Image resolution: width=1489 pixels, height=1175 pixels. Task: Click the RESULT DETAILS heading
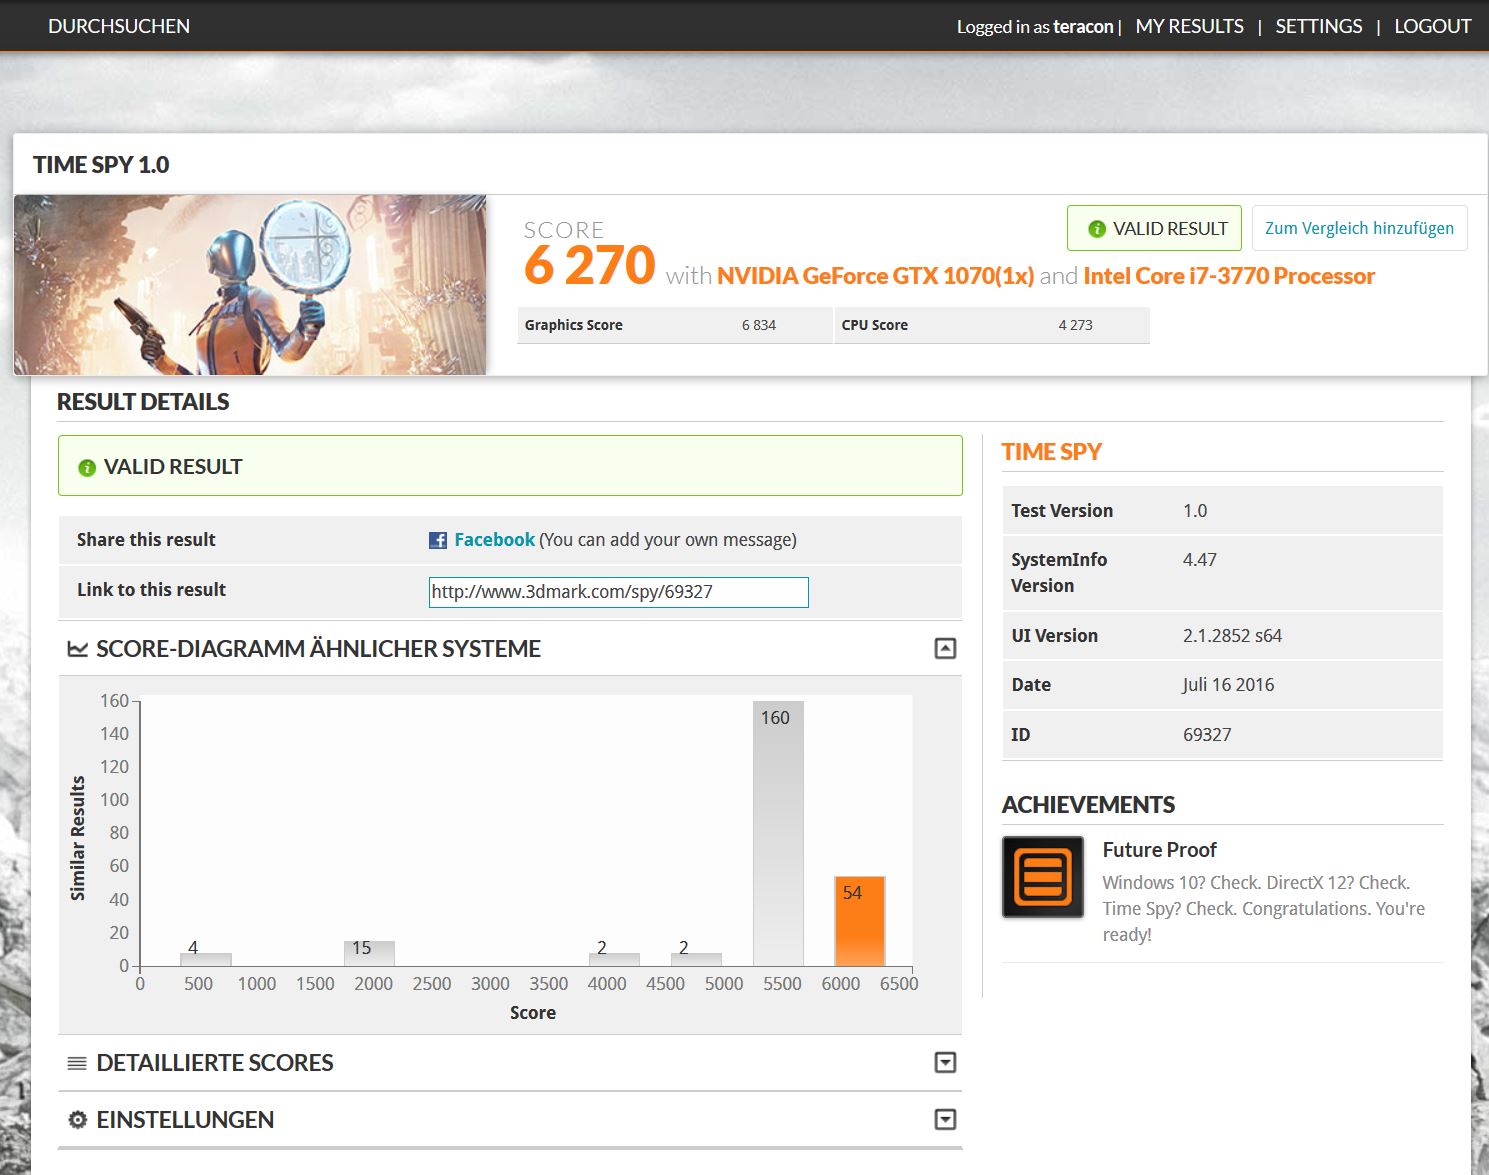(143, 402)
